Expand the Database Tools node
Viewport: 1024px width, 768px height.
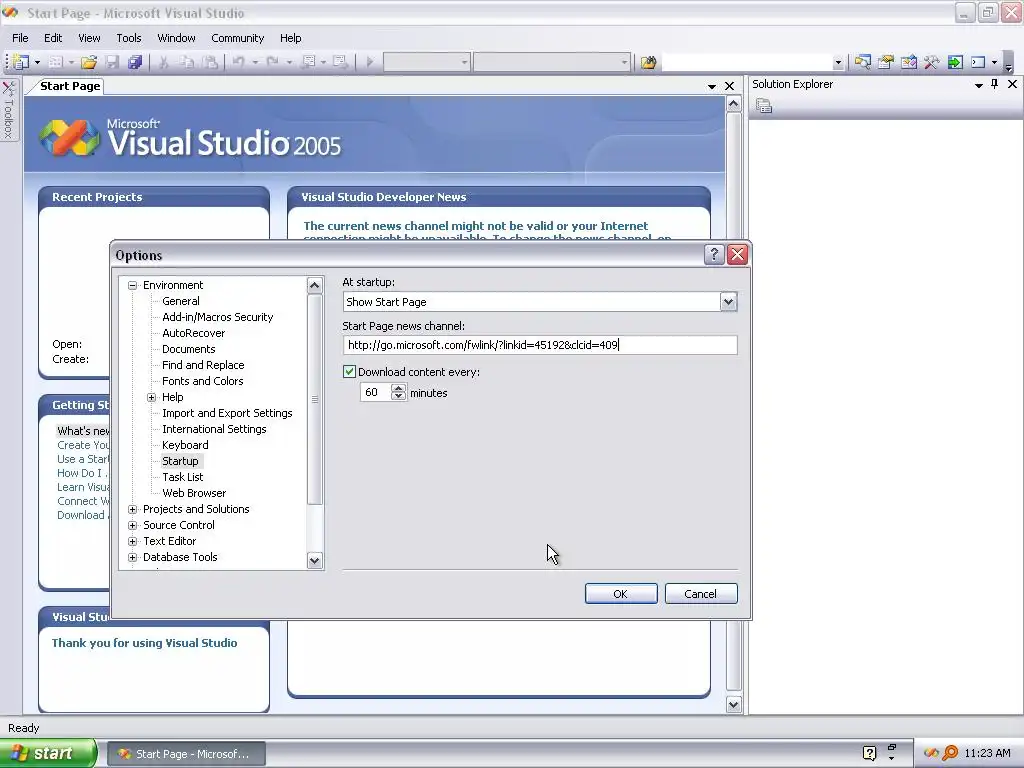(133, 557)
